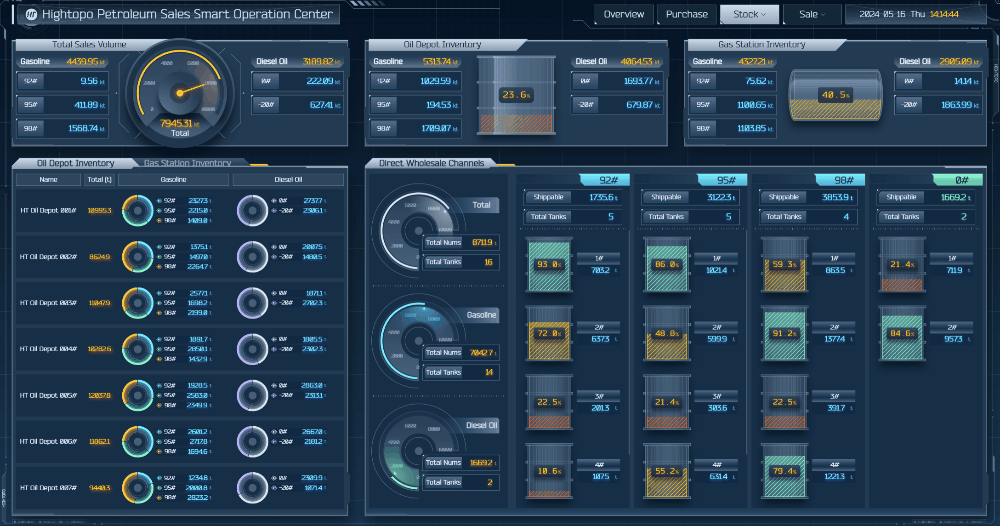
Task: Click the 92# Shippable value 1735.6
Action: tap(601, 198)
